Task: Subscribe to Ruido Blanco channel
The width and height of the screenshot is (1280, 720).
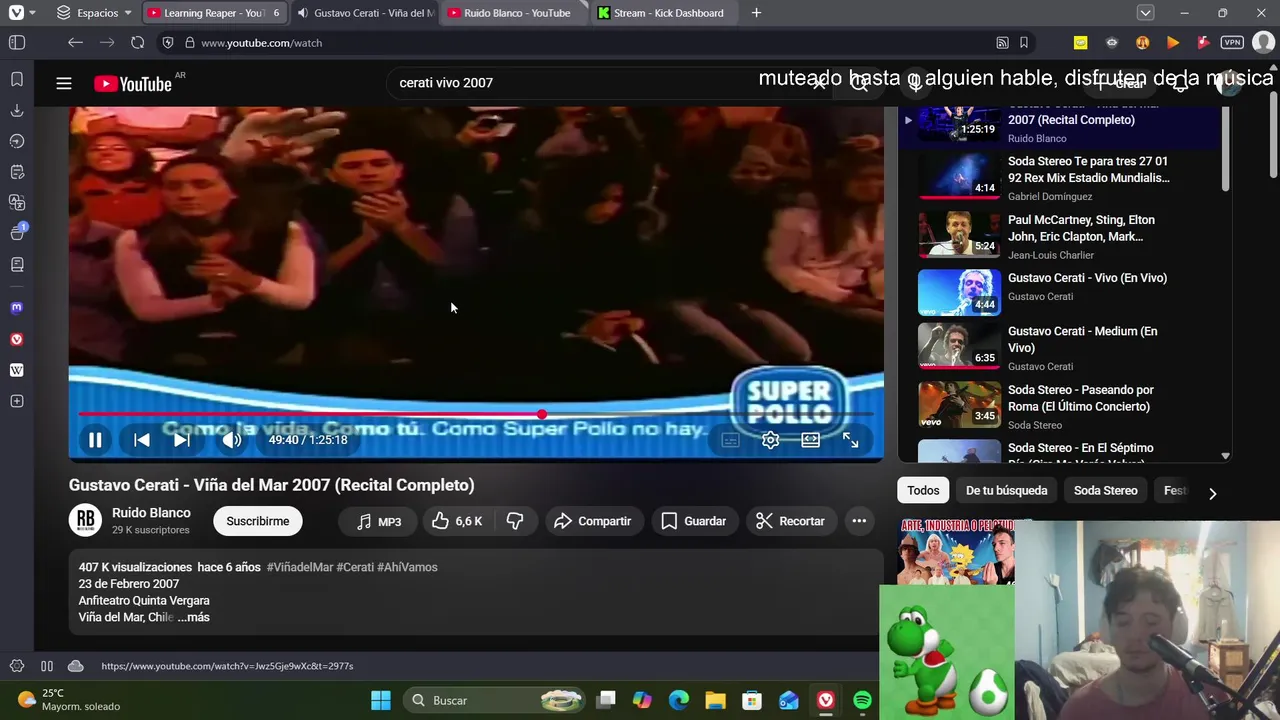Action: 257,521
